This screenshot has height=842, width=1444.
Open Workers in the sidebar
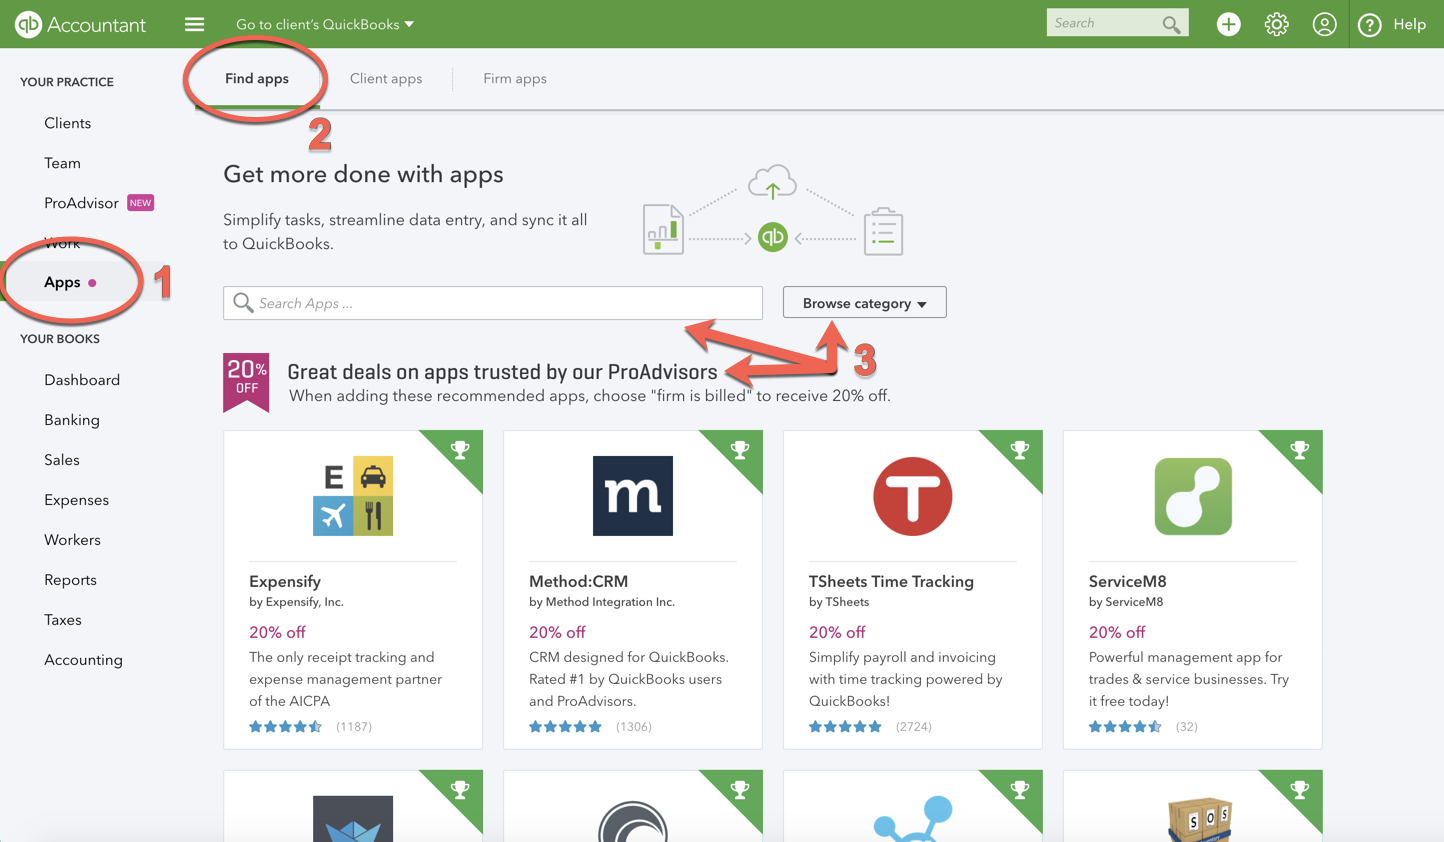(x=72, y=540)
